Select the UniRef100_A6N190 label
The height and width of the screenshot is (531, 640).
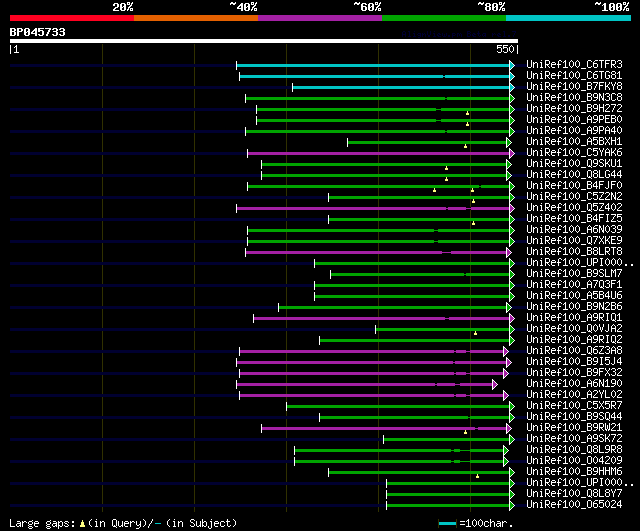pyautogui.click(x=574, y=384)
